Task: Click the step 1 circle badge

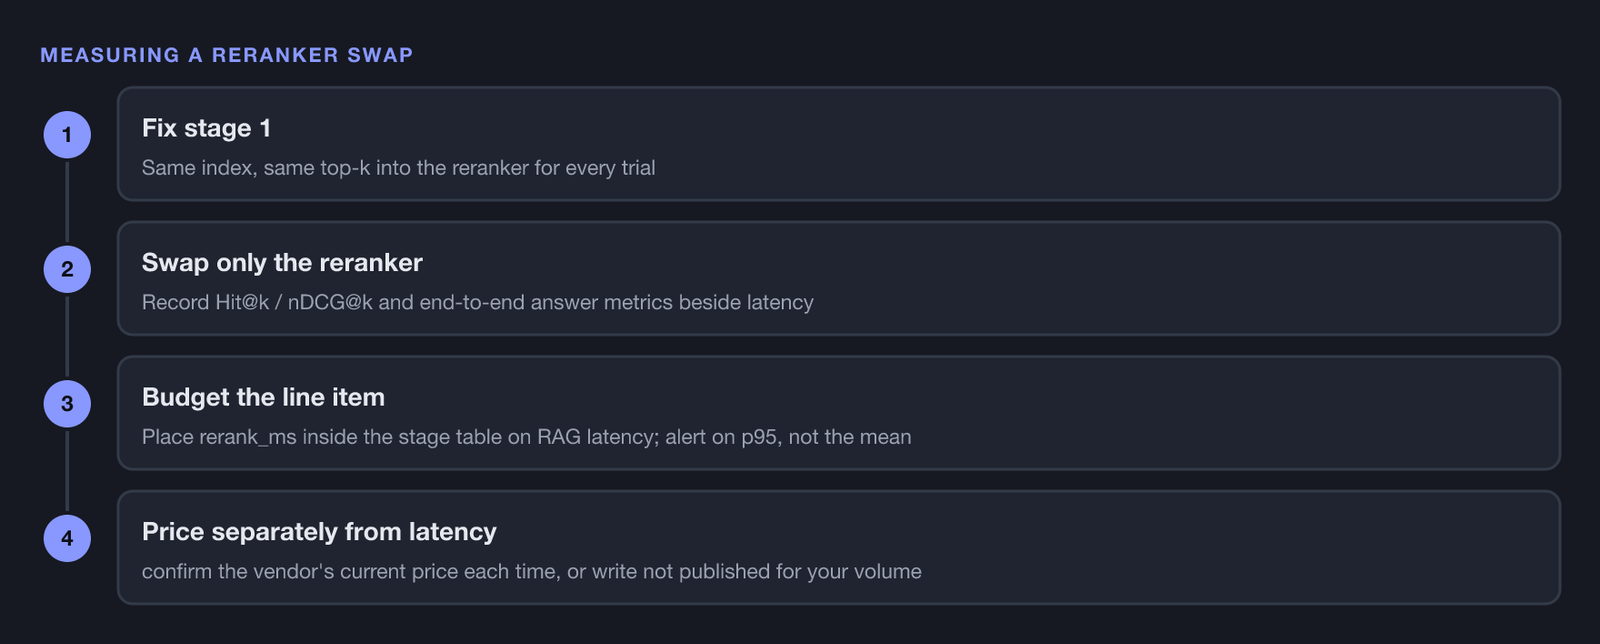Action: click(x=67, y=135)
